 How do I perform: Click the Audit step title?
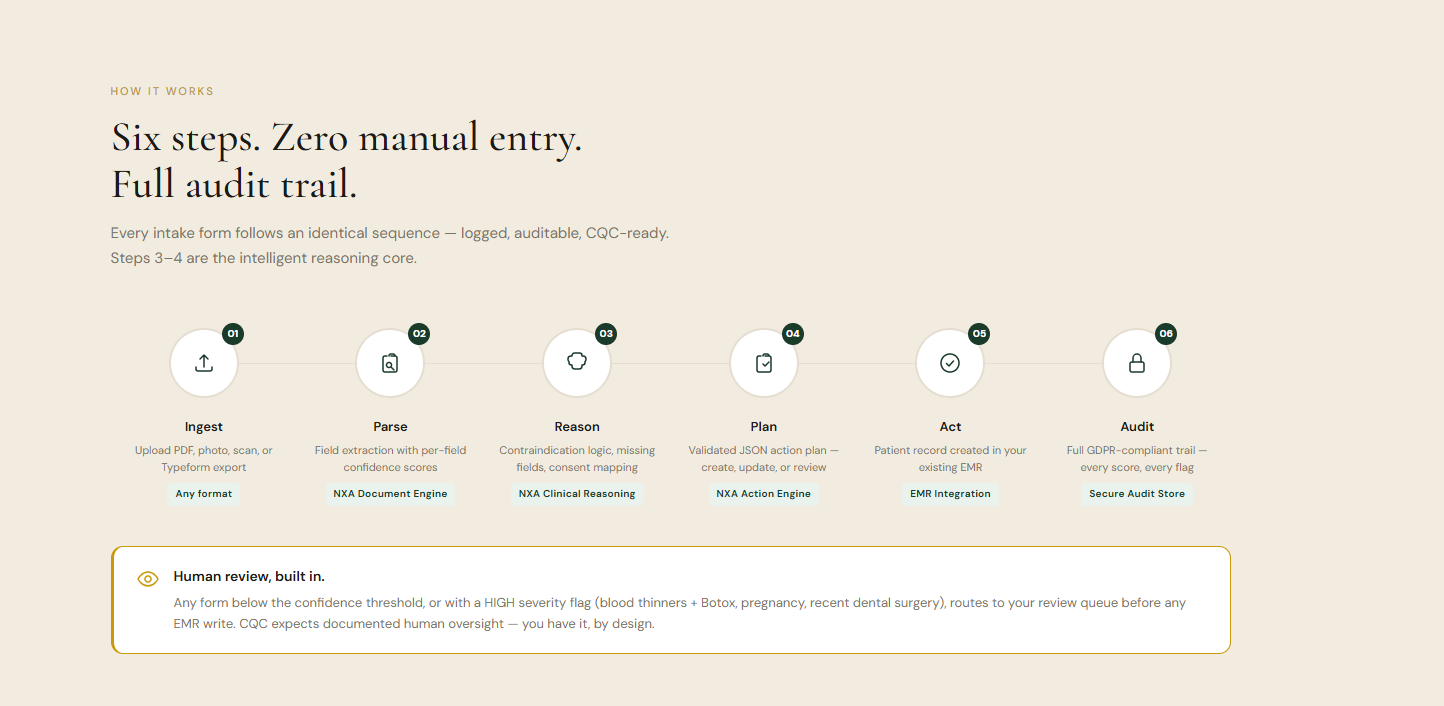tap(1137, 427)
